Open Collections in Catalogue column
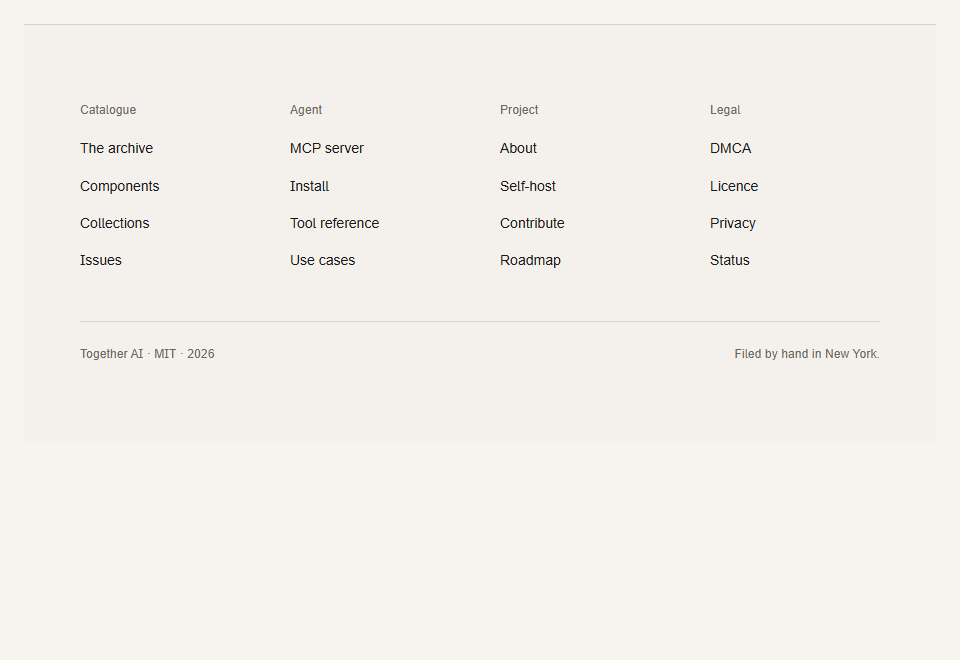 pyautogui.click(x=114, y=223)
